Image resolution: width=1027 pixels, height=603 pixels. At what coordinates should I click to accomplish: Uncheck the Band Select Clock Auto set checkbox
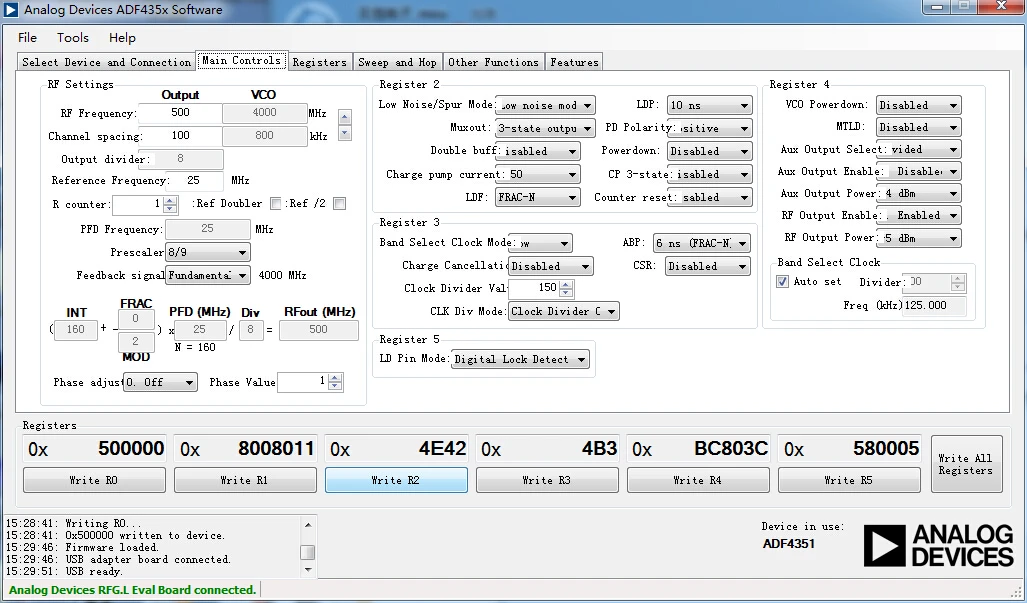[x=782, y=282]
